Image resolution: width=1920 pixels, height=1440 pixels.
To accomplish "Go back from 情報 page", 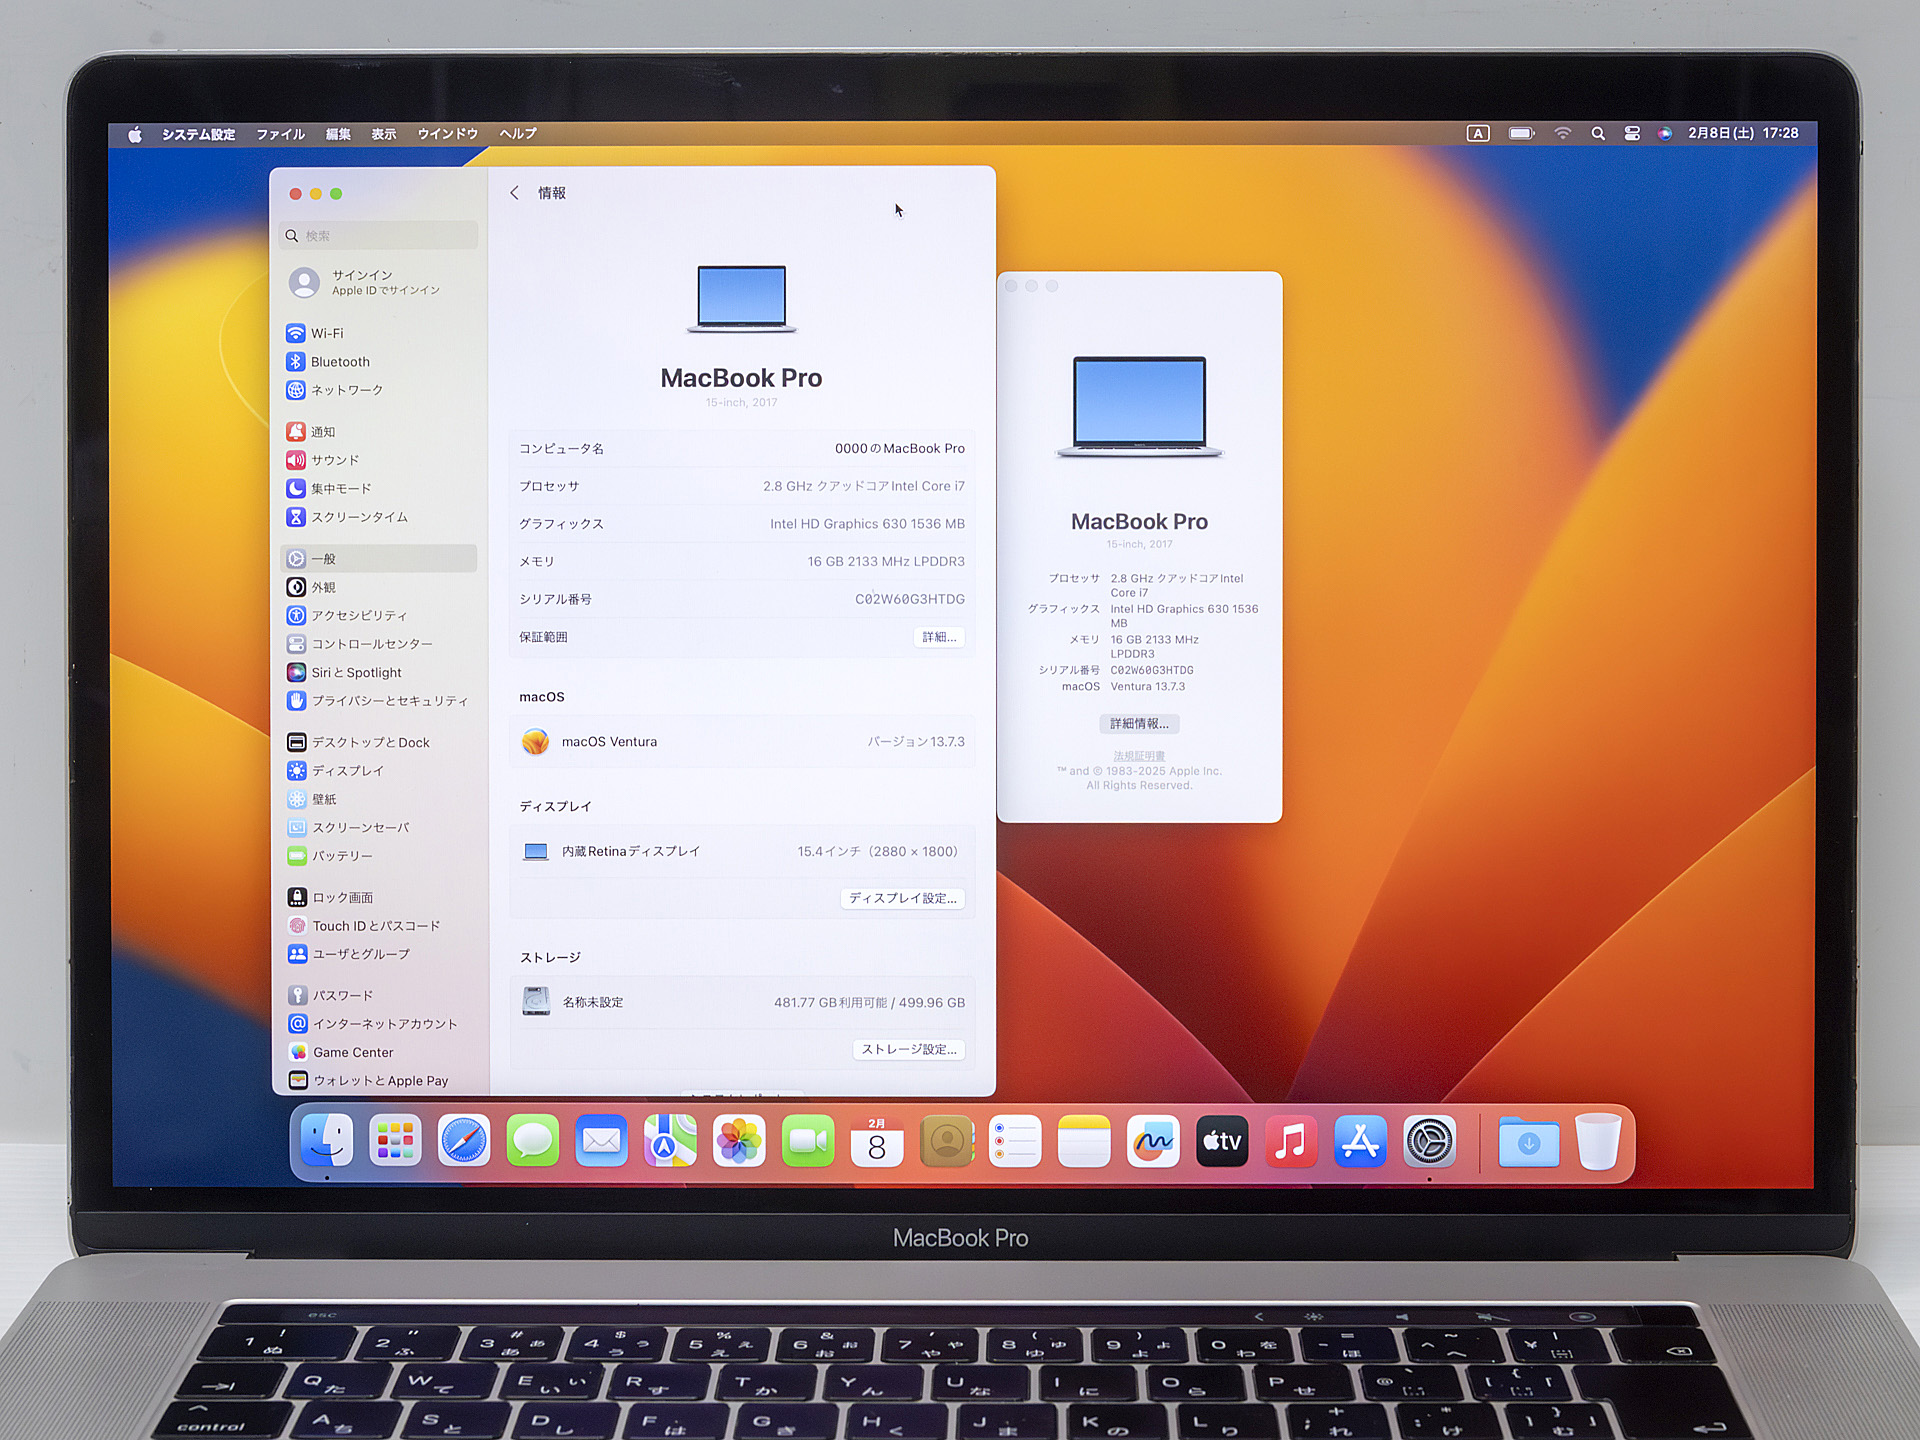I will [514, 193].
